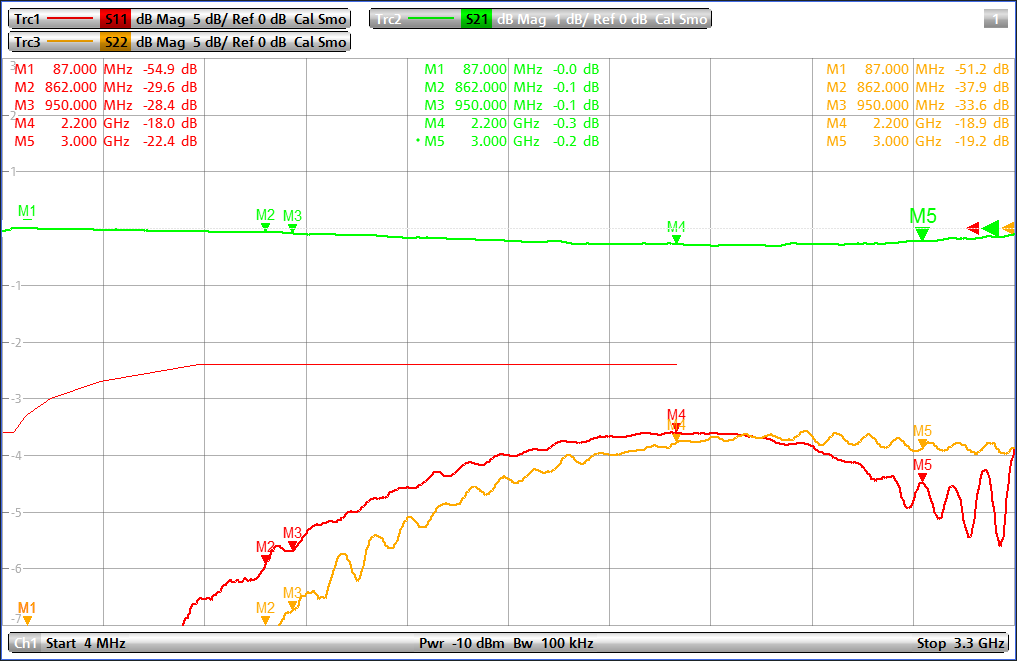Click the Start 4 MHz frequency field
This screenshot has width=1017, height=661.
click(86, 643)
